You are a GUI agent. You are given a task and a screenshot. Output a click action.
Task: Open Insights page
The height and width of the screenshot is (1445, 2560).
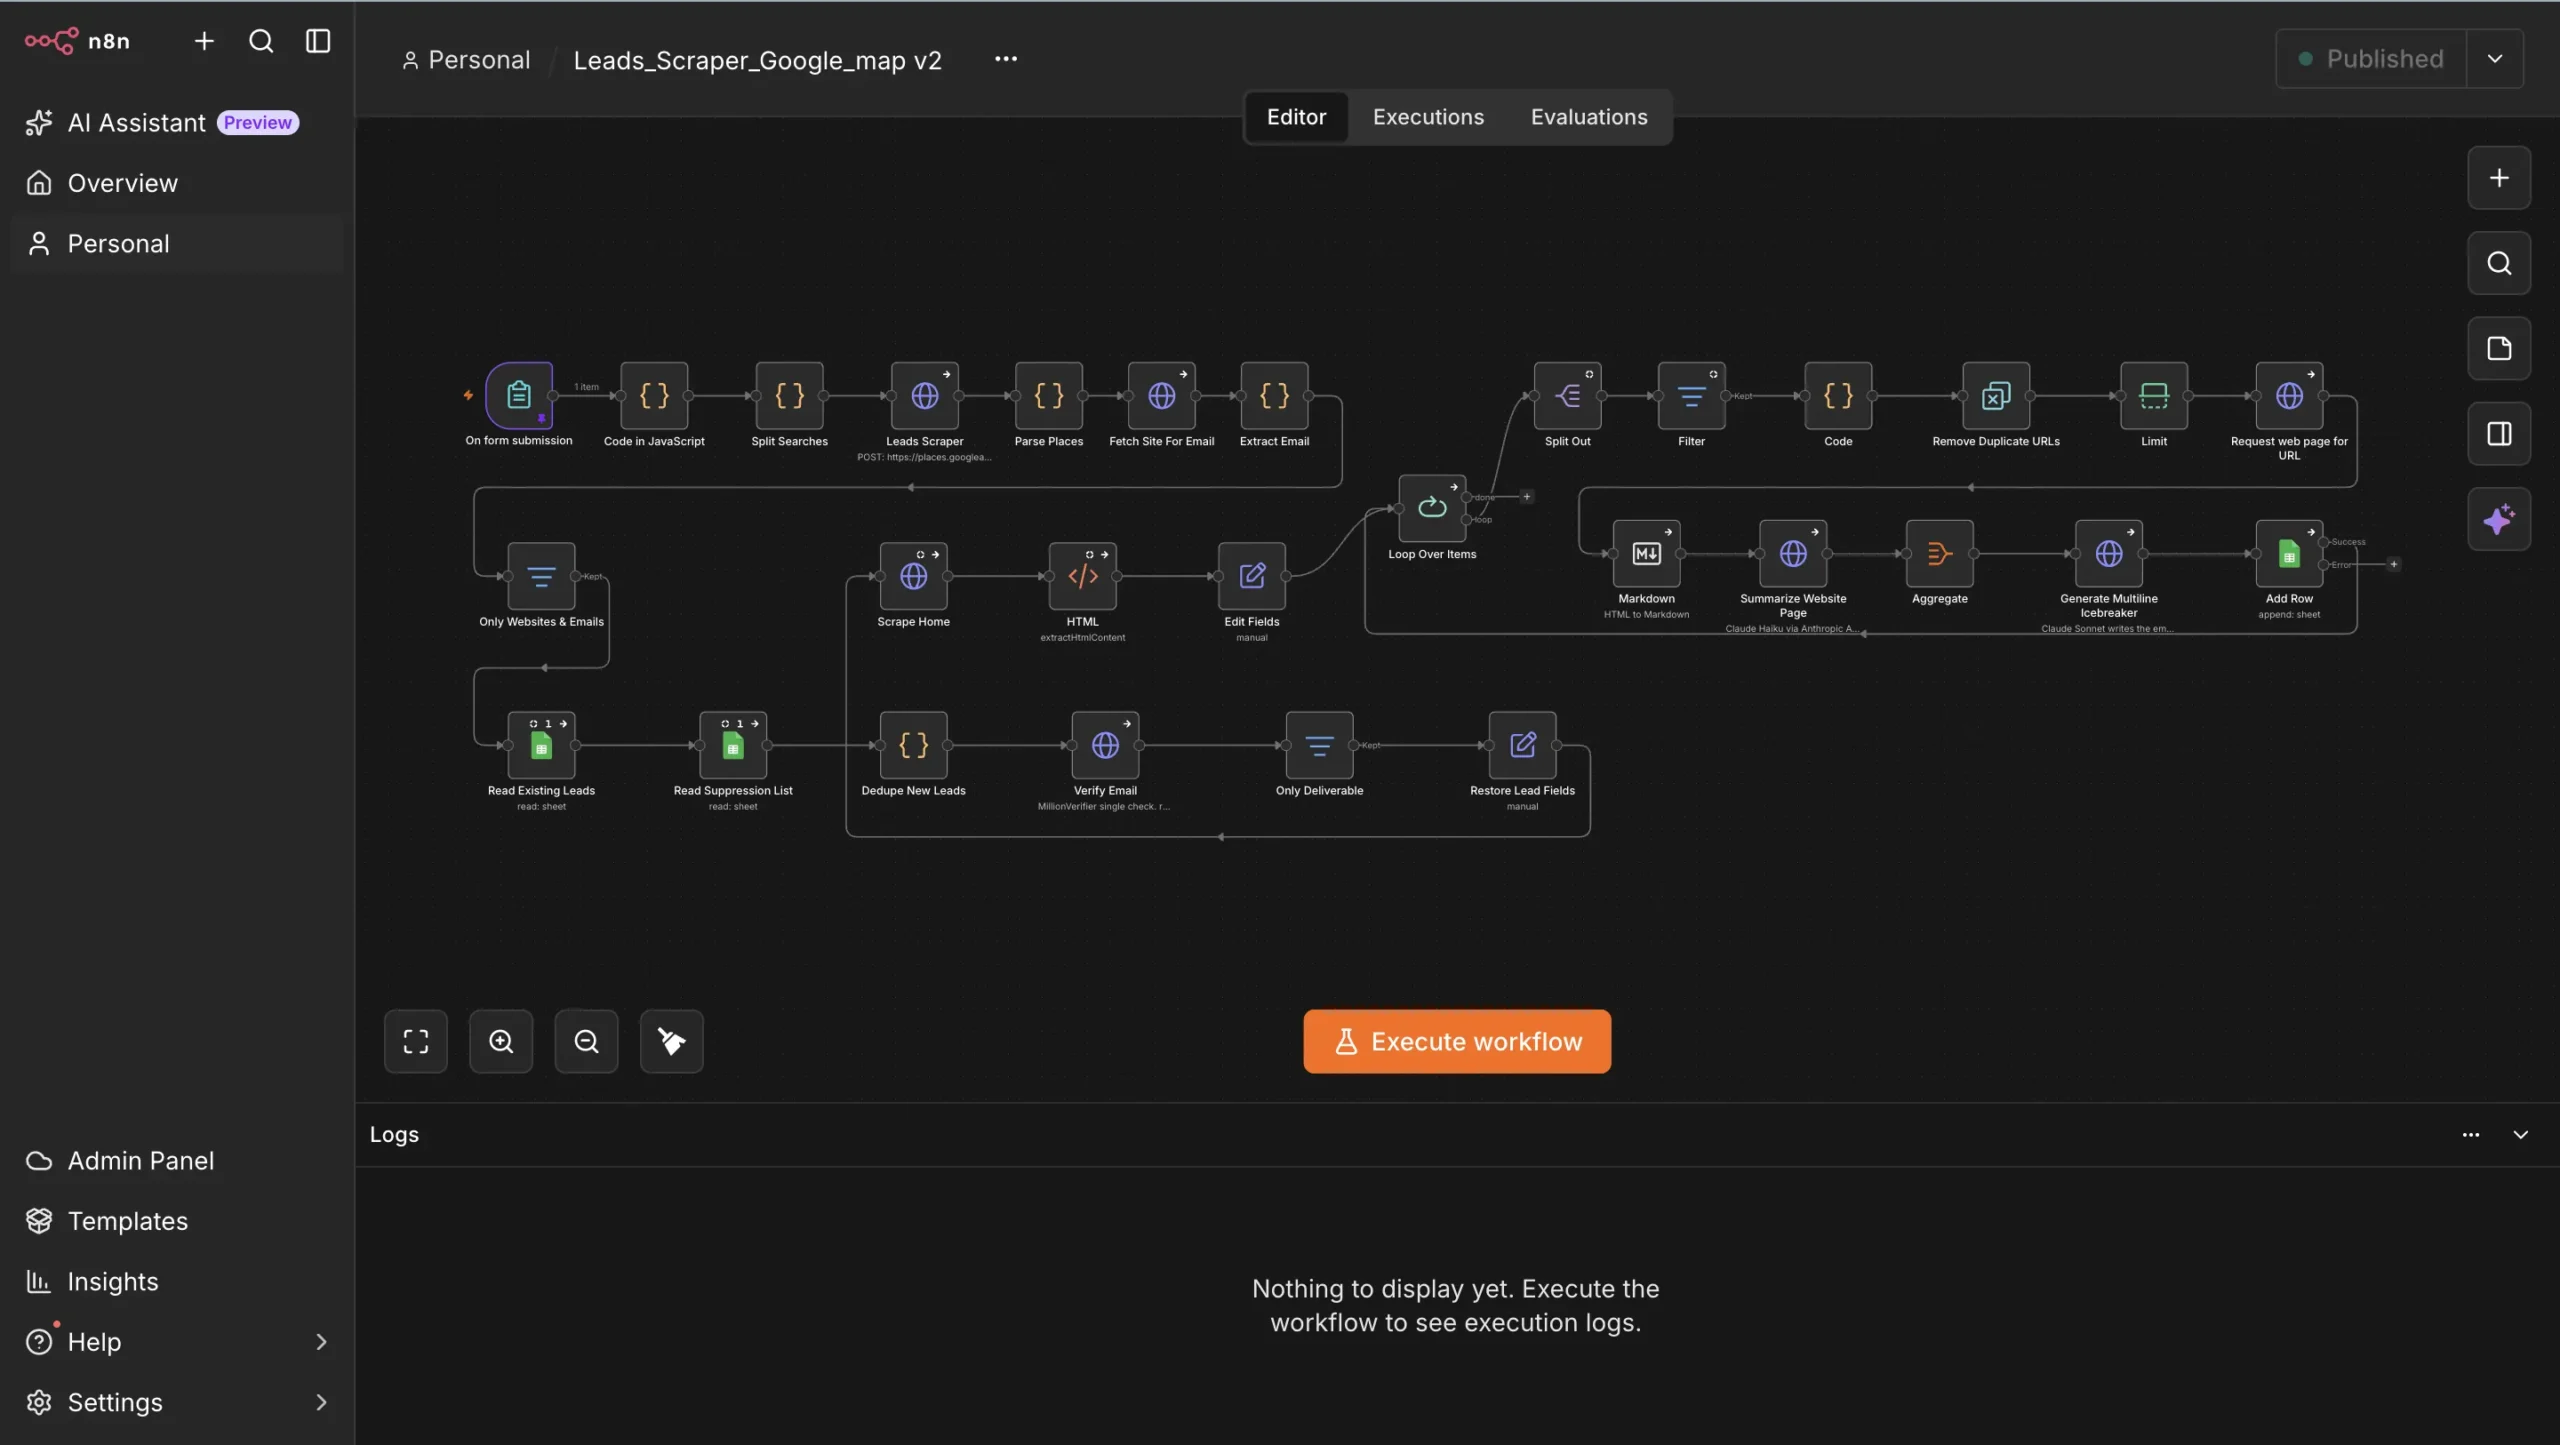pyautogui.click(x=177, y=1282)
